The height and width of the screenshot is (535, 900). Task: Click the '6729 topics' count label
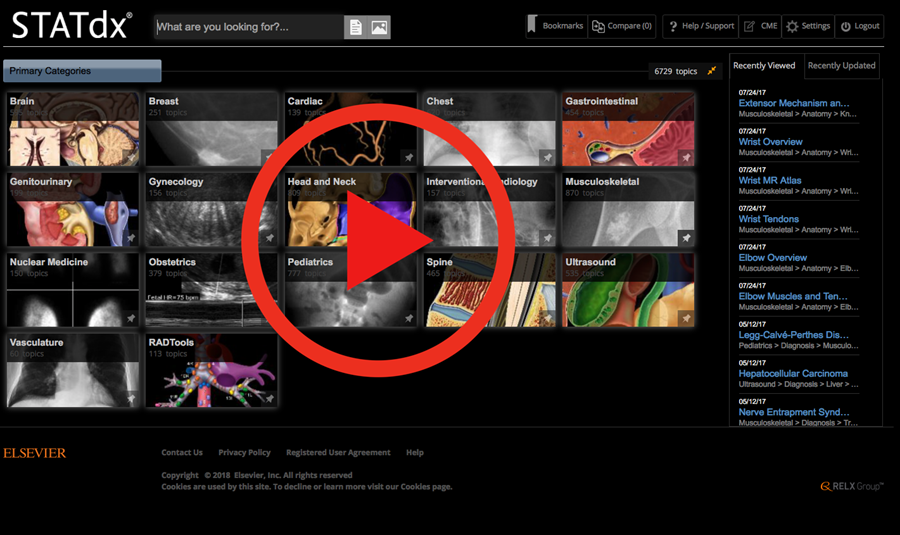[x=676, y=71]
